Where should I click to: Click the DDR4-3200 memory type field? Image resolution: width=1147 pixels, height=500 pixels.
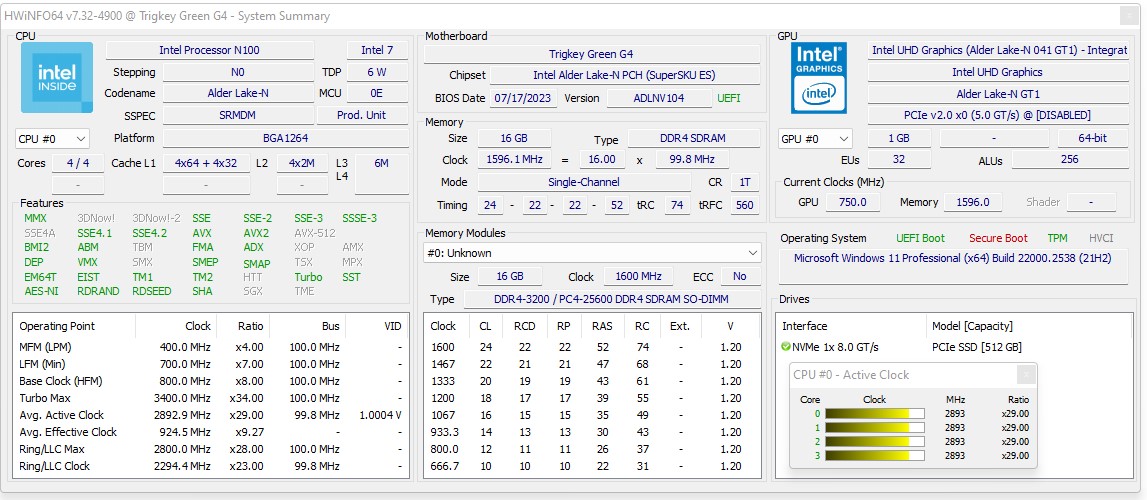click(611, 299)
